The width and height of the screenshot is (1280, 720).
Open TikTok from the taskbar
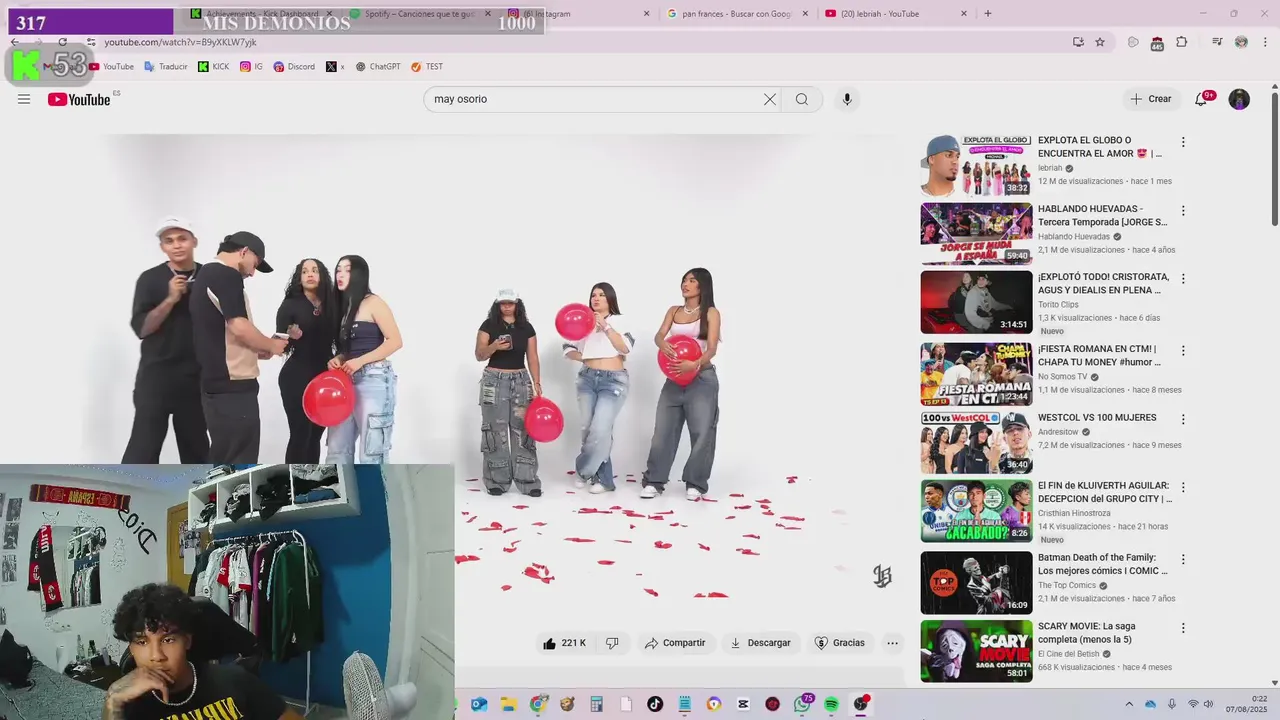(x=655, y=704)
